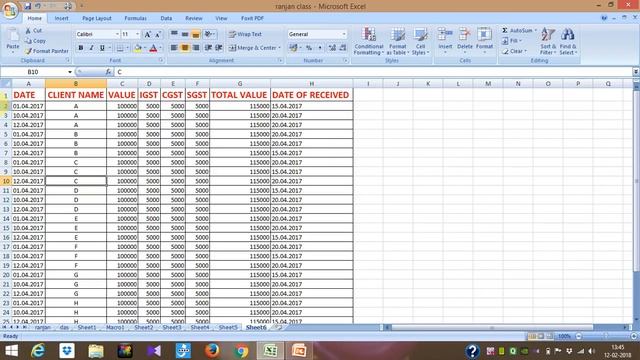
Task: Open the font size dropdown
Action: point(138,34)
